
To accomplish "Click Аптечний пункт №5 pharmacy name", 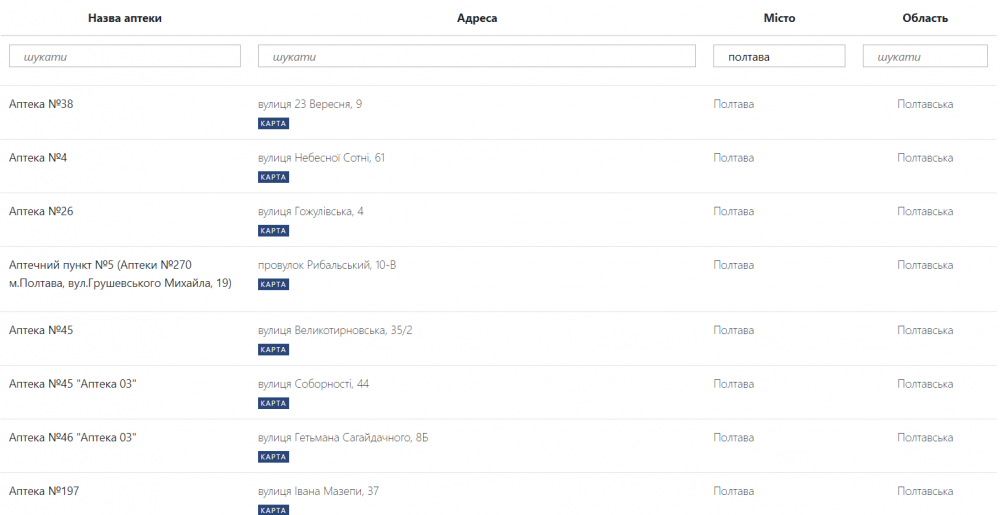I will pos(100,265).
